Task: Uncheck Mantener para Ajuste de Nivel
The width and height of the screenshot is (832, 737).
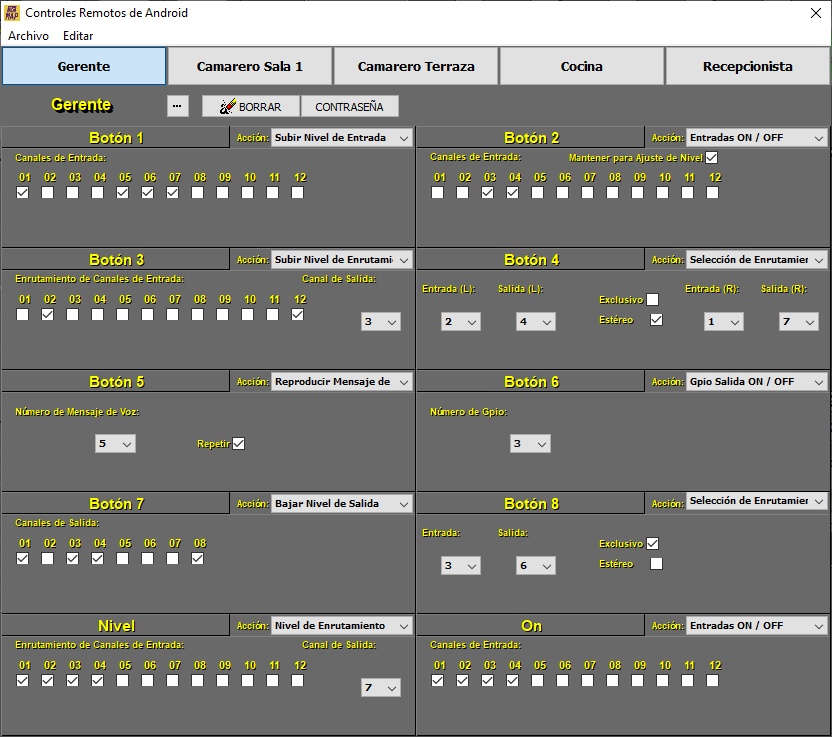Action: click(x=711, y=158)
